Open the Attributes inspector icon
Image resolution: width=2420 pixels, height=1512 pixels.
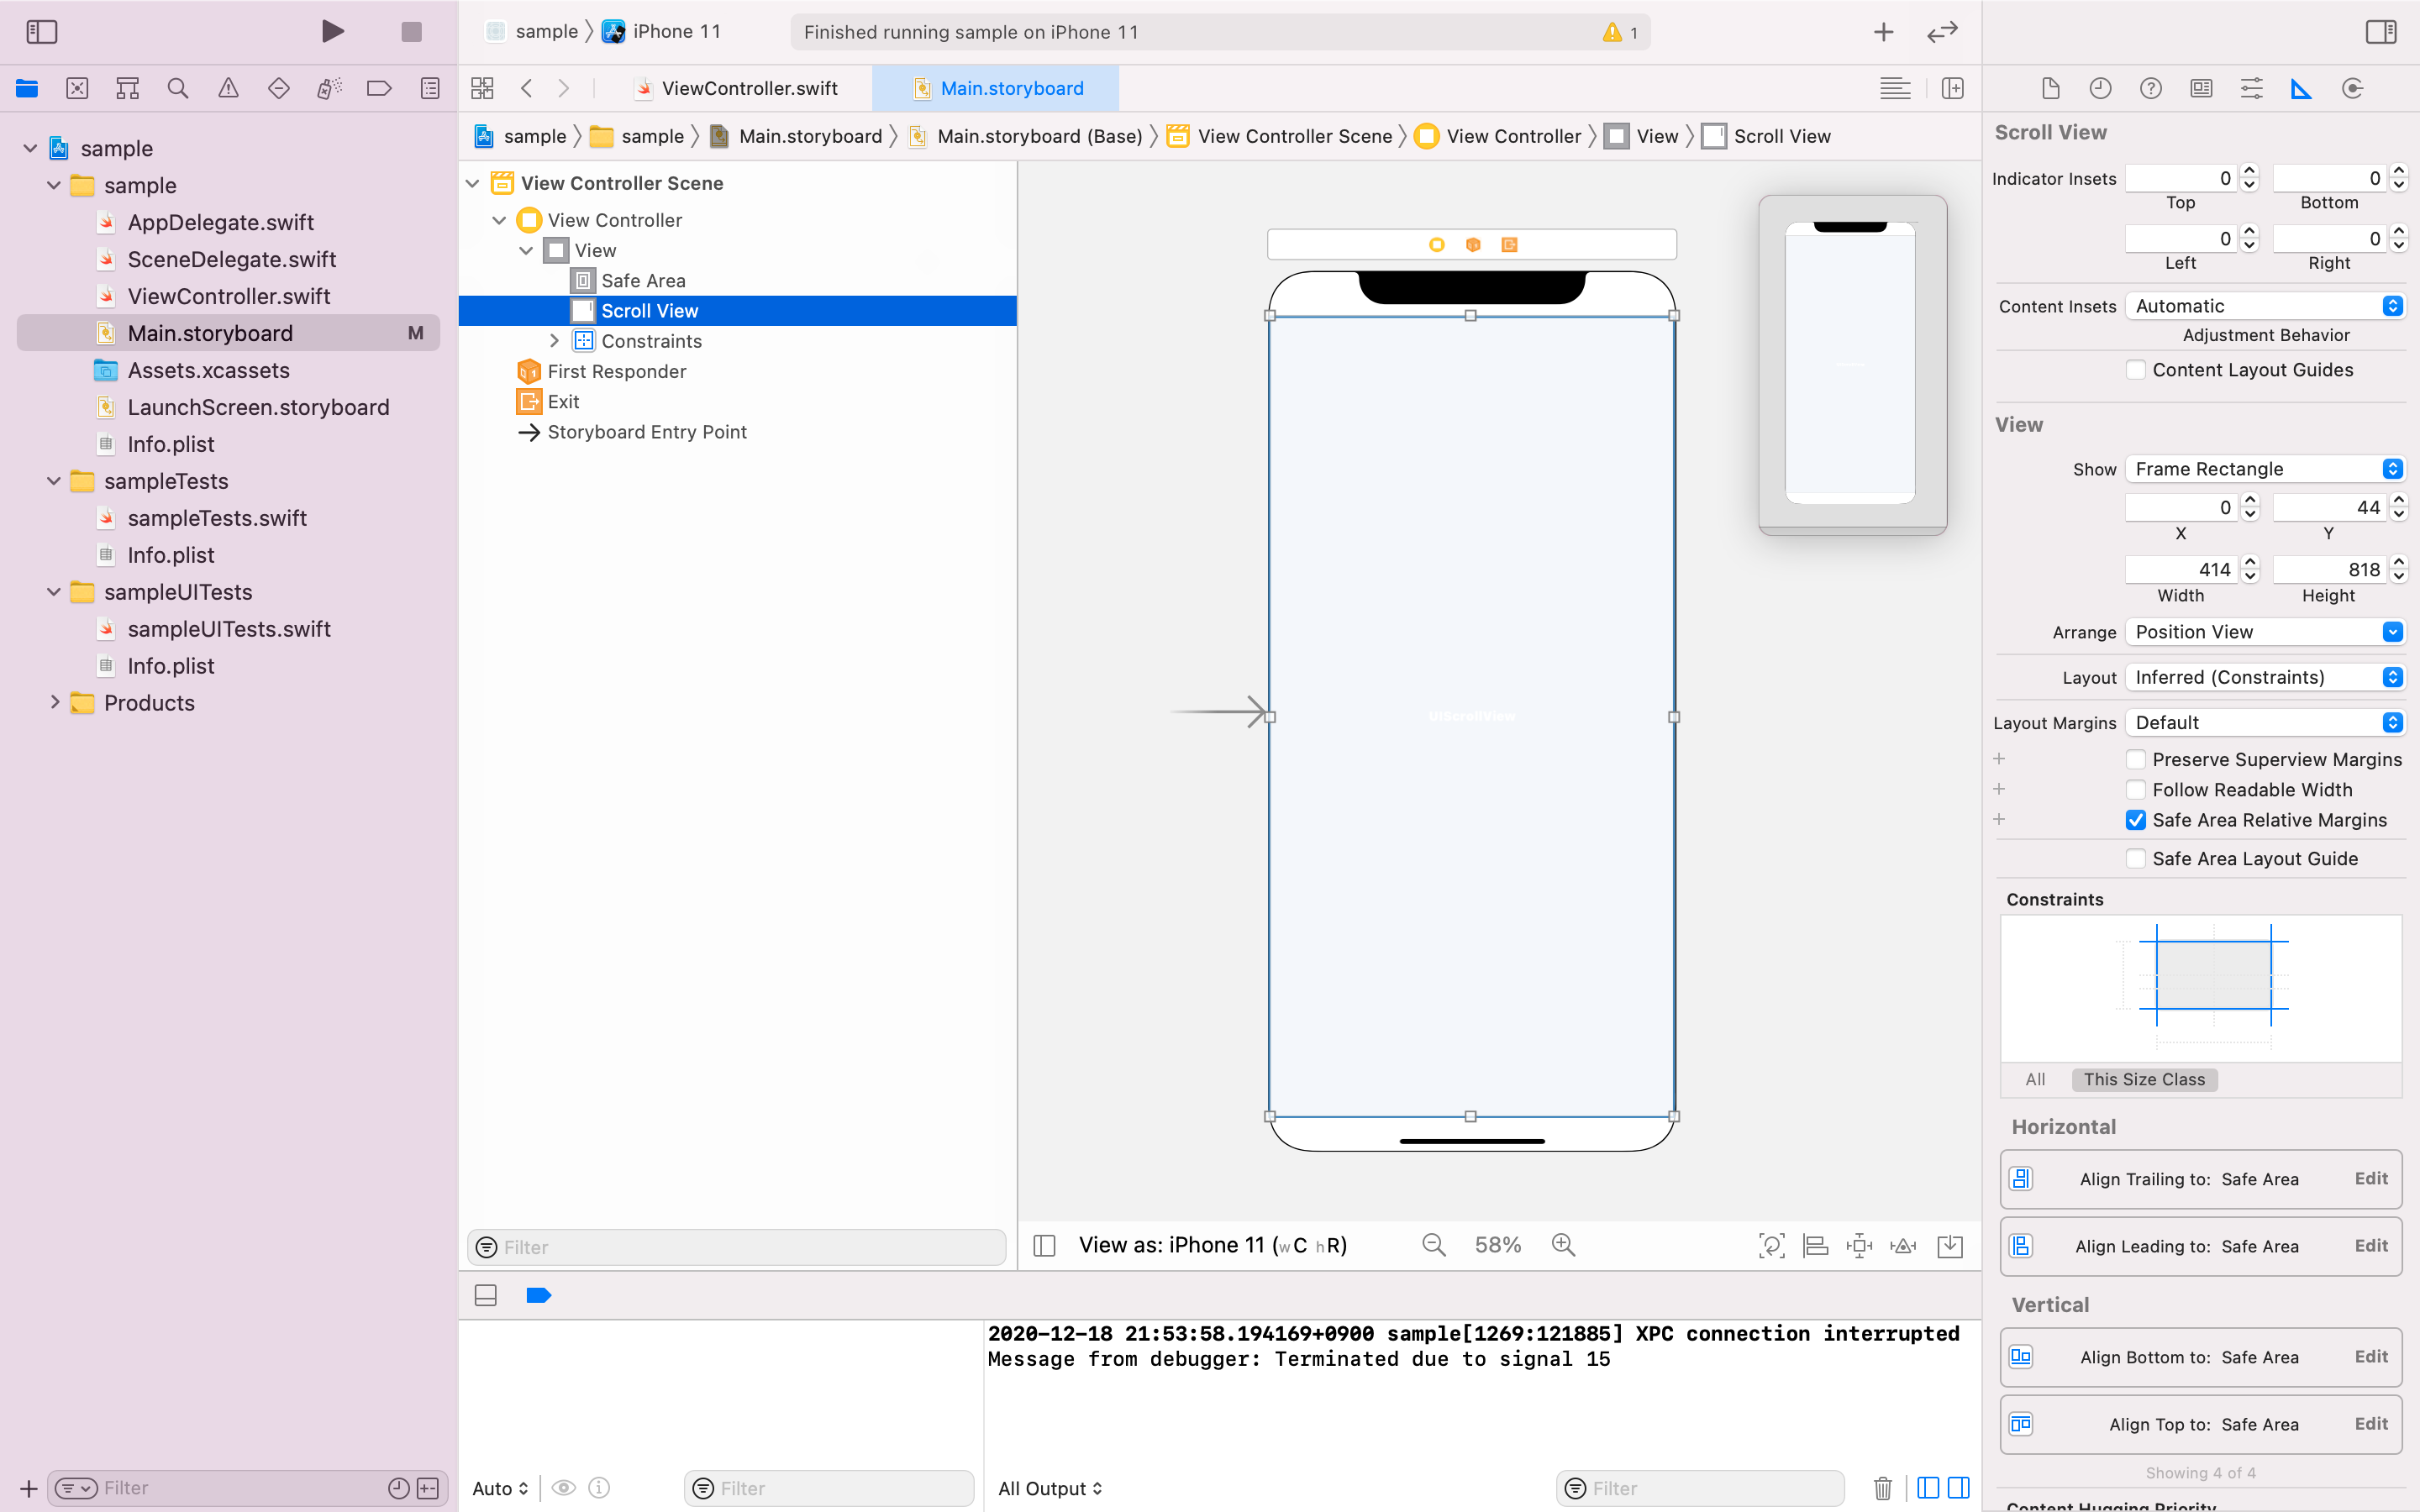2251,89
